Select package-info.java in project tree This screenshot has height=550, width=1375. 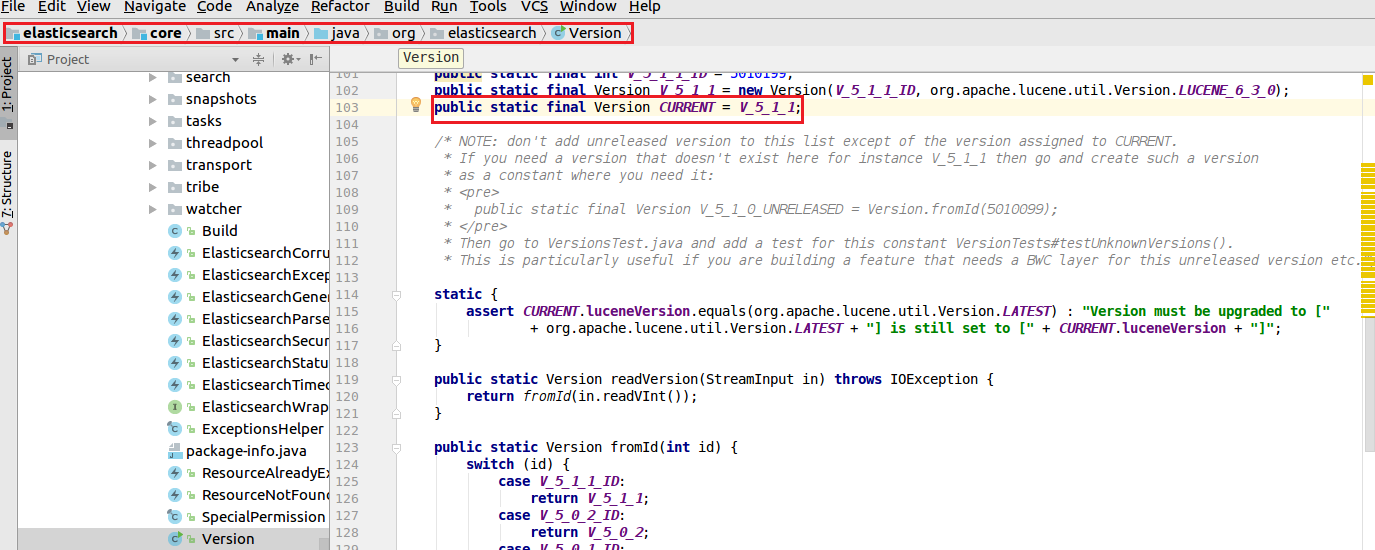246,451
